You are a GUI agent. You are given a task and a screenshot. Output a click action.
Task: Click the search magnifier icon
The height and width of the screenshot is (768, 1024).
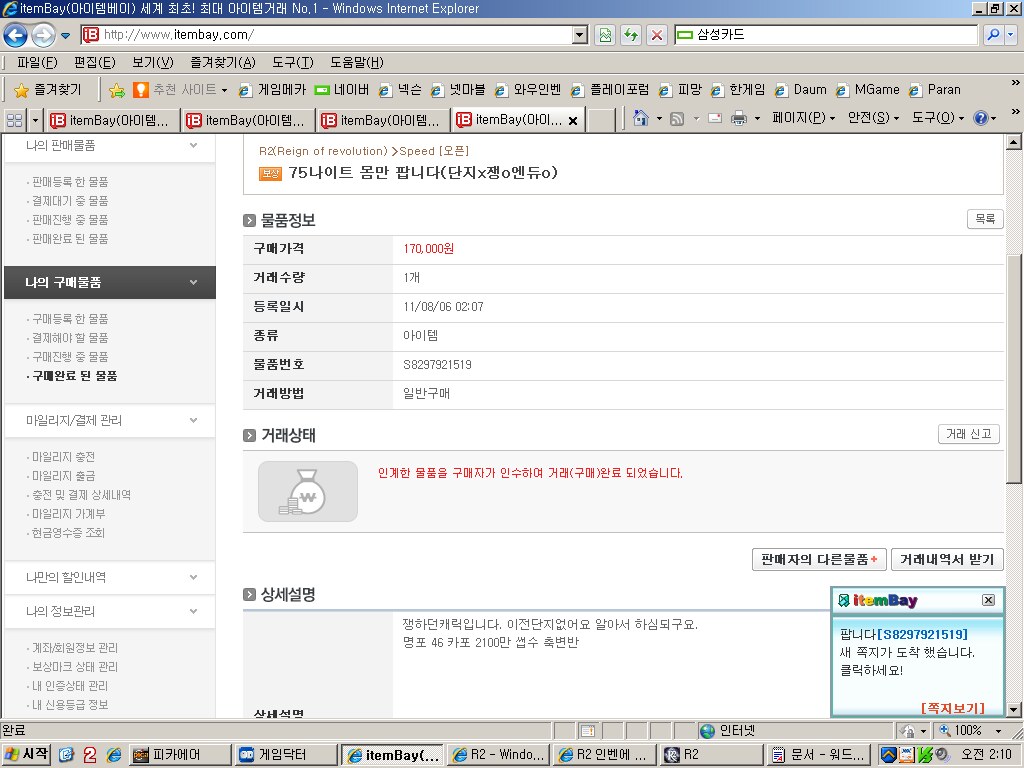click(993, 35)
